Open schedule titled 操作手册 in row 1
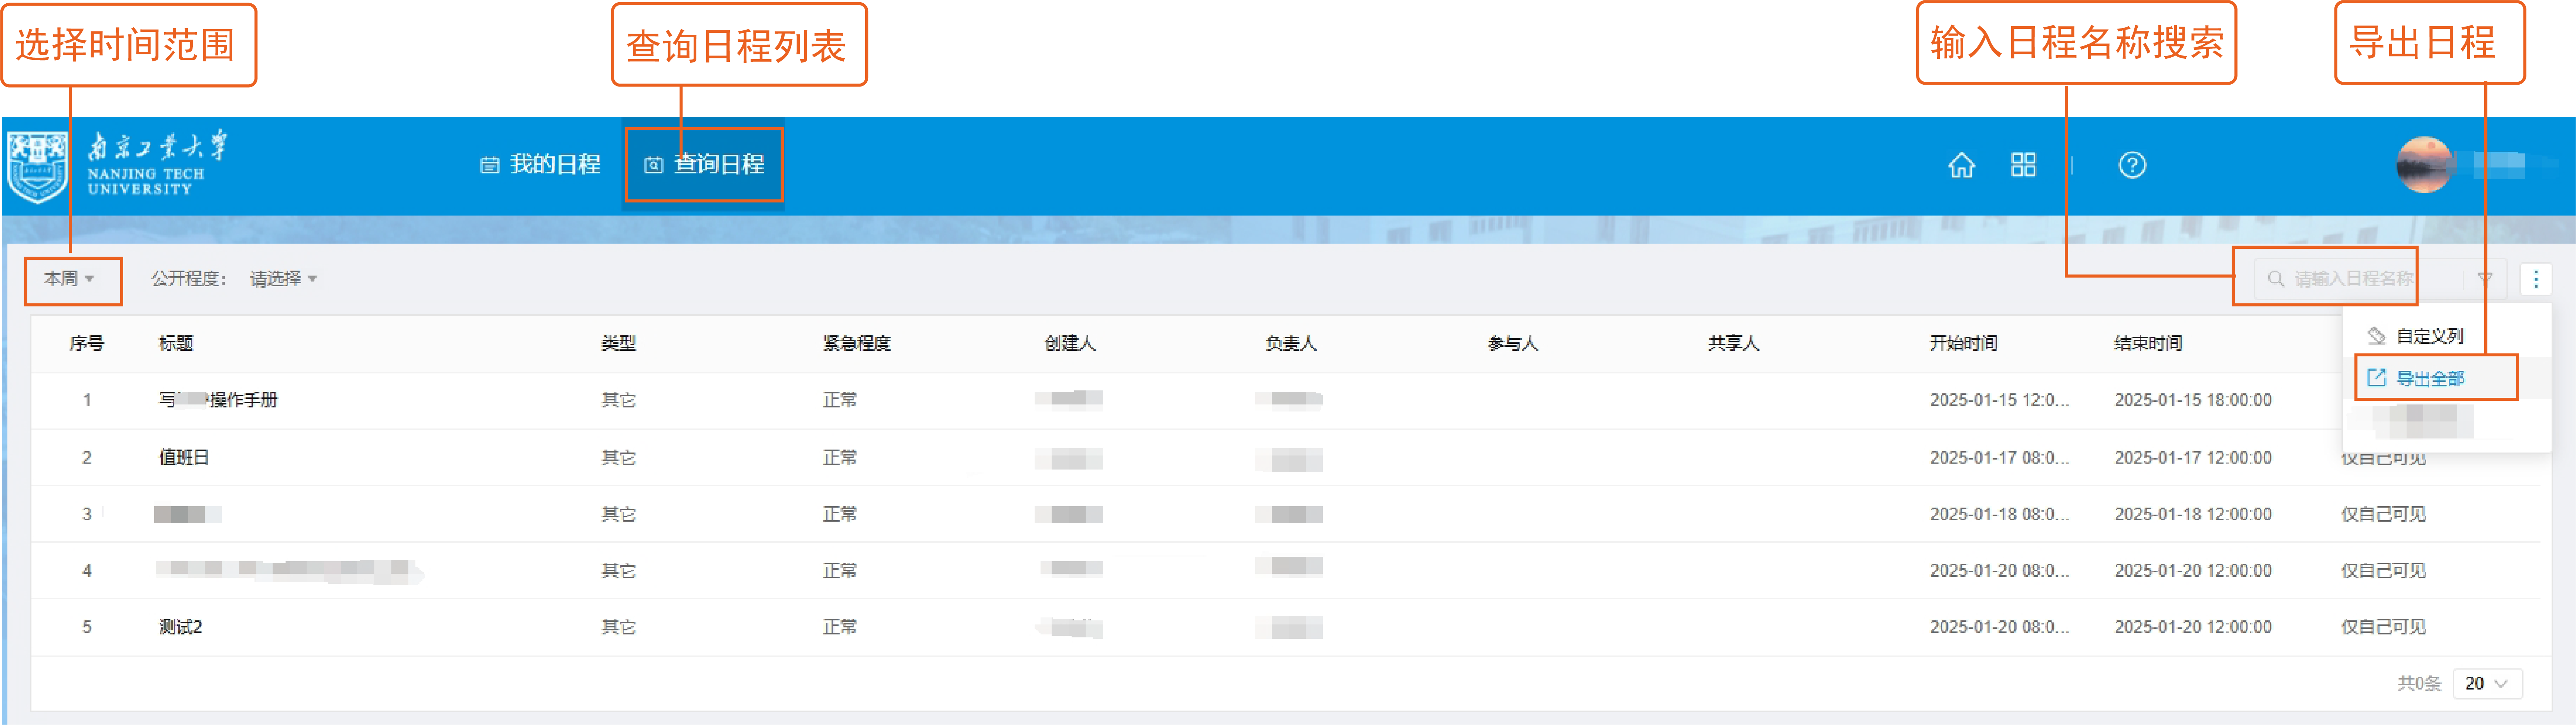 (218, 400)
